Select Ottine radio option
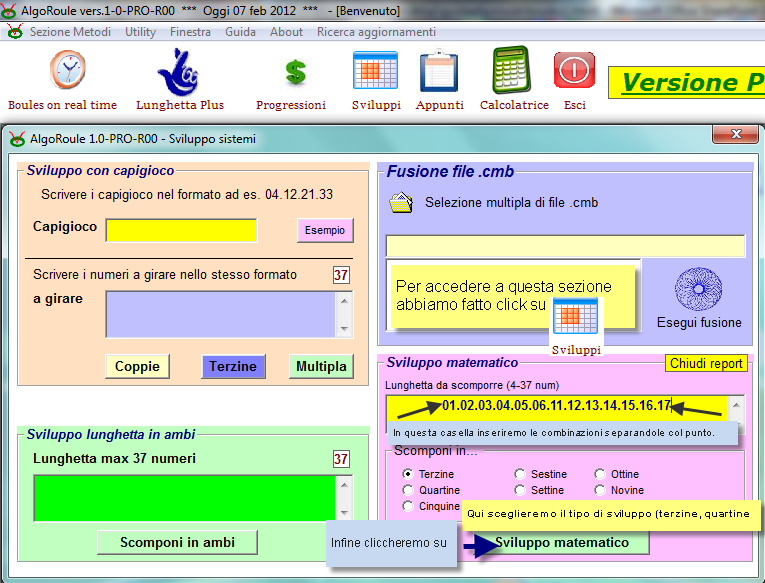This screenshot has width=765, height=583. point(600,474)
